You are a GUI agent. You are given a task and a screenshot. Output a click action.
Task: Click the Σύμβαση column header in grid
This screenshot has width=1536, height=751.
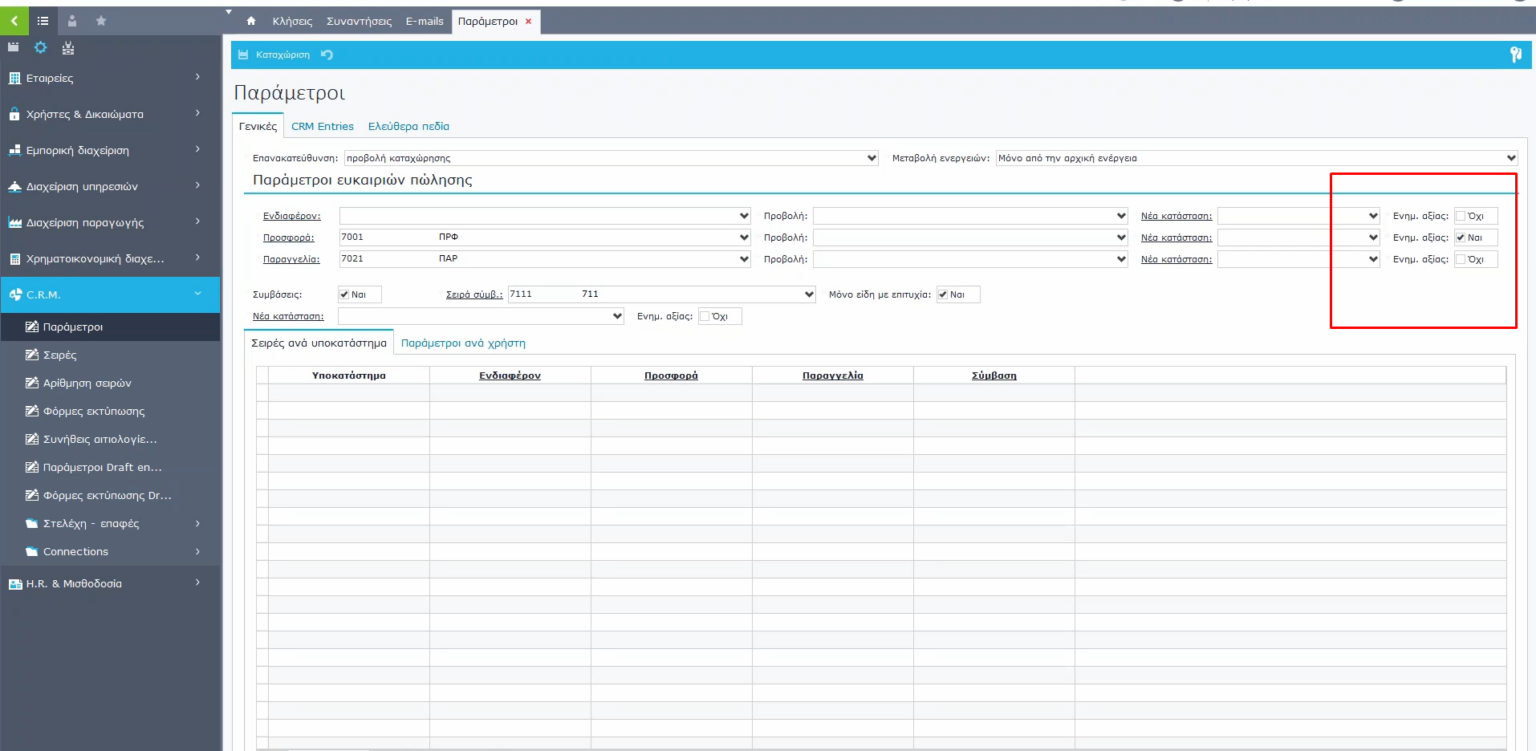pos(994,375)
